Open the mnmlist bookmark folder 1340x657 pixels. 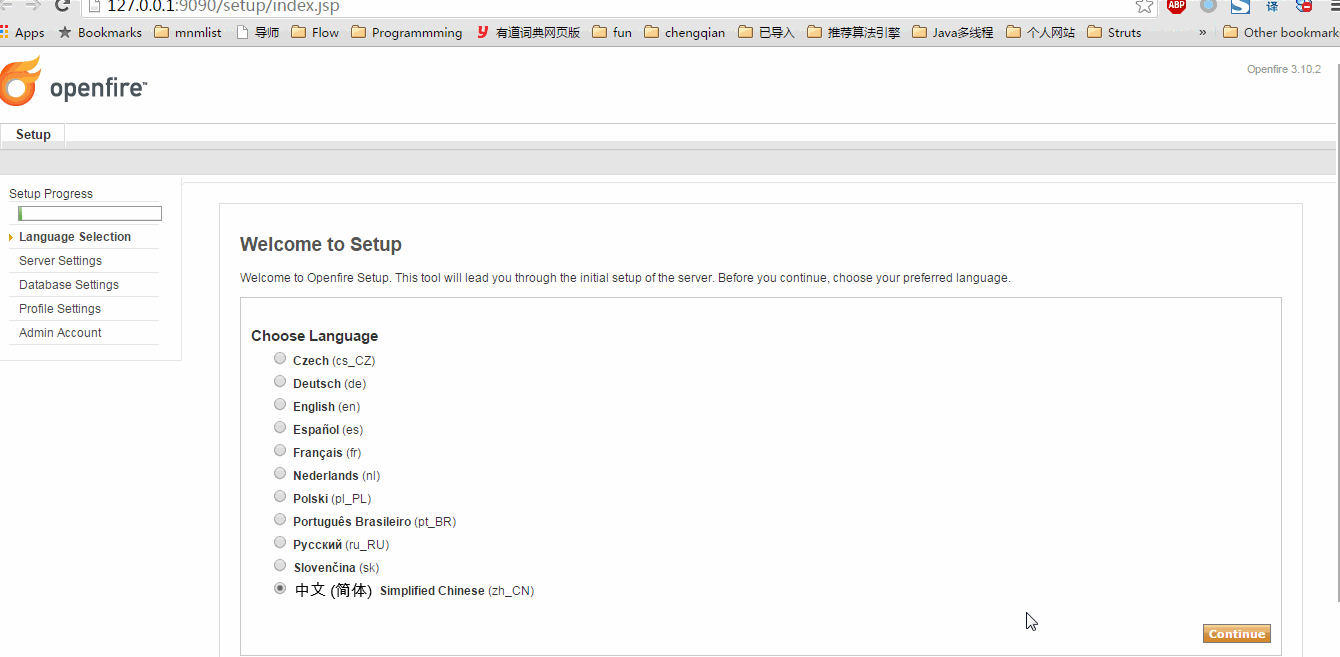coord(188,32)
